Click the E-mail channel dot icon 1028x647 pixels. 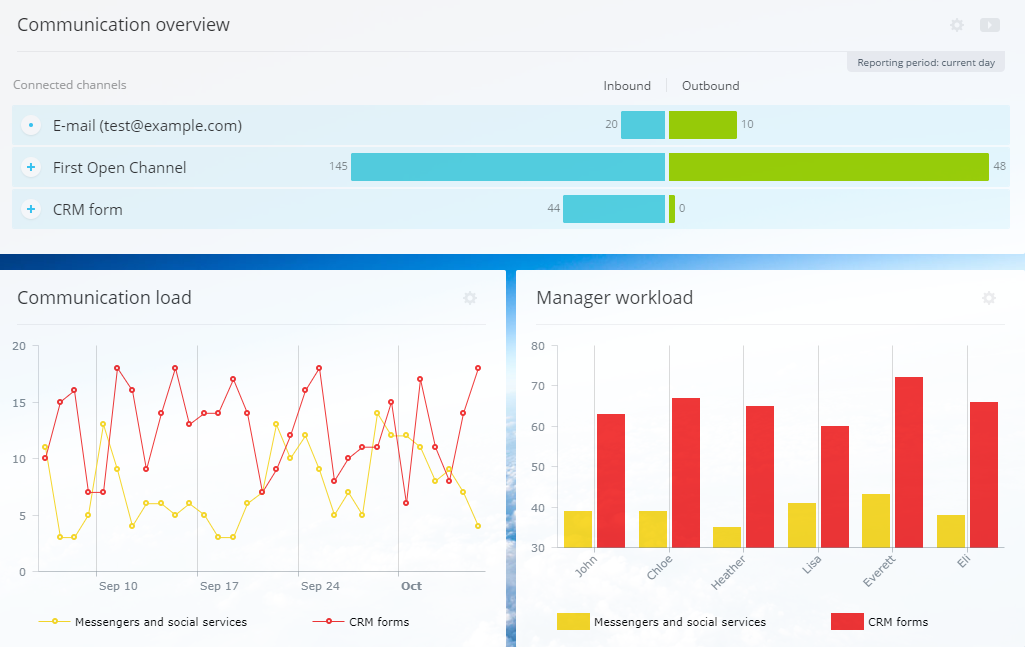[31, 126]
